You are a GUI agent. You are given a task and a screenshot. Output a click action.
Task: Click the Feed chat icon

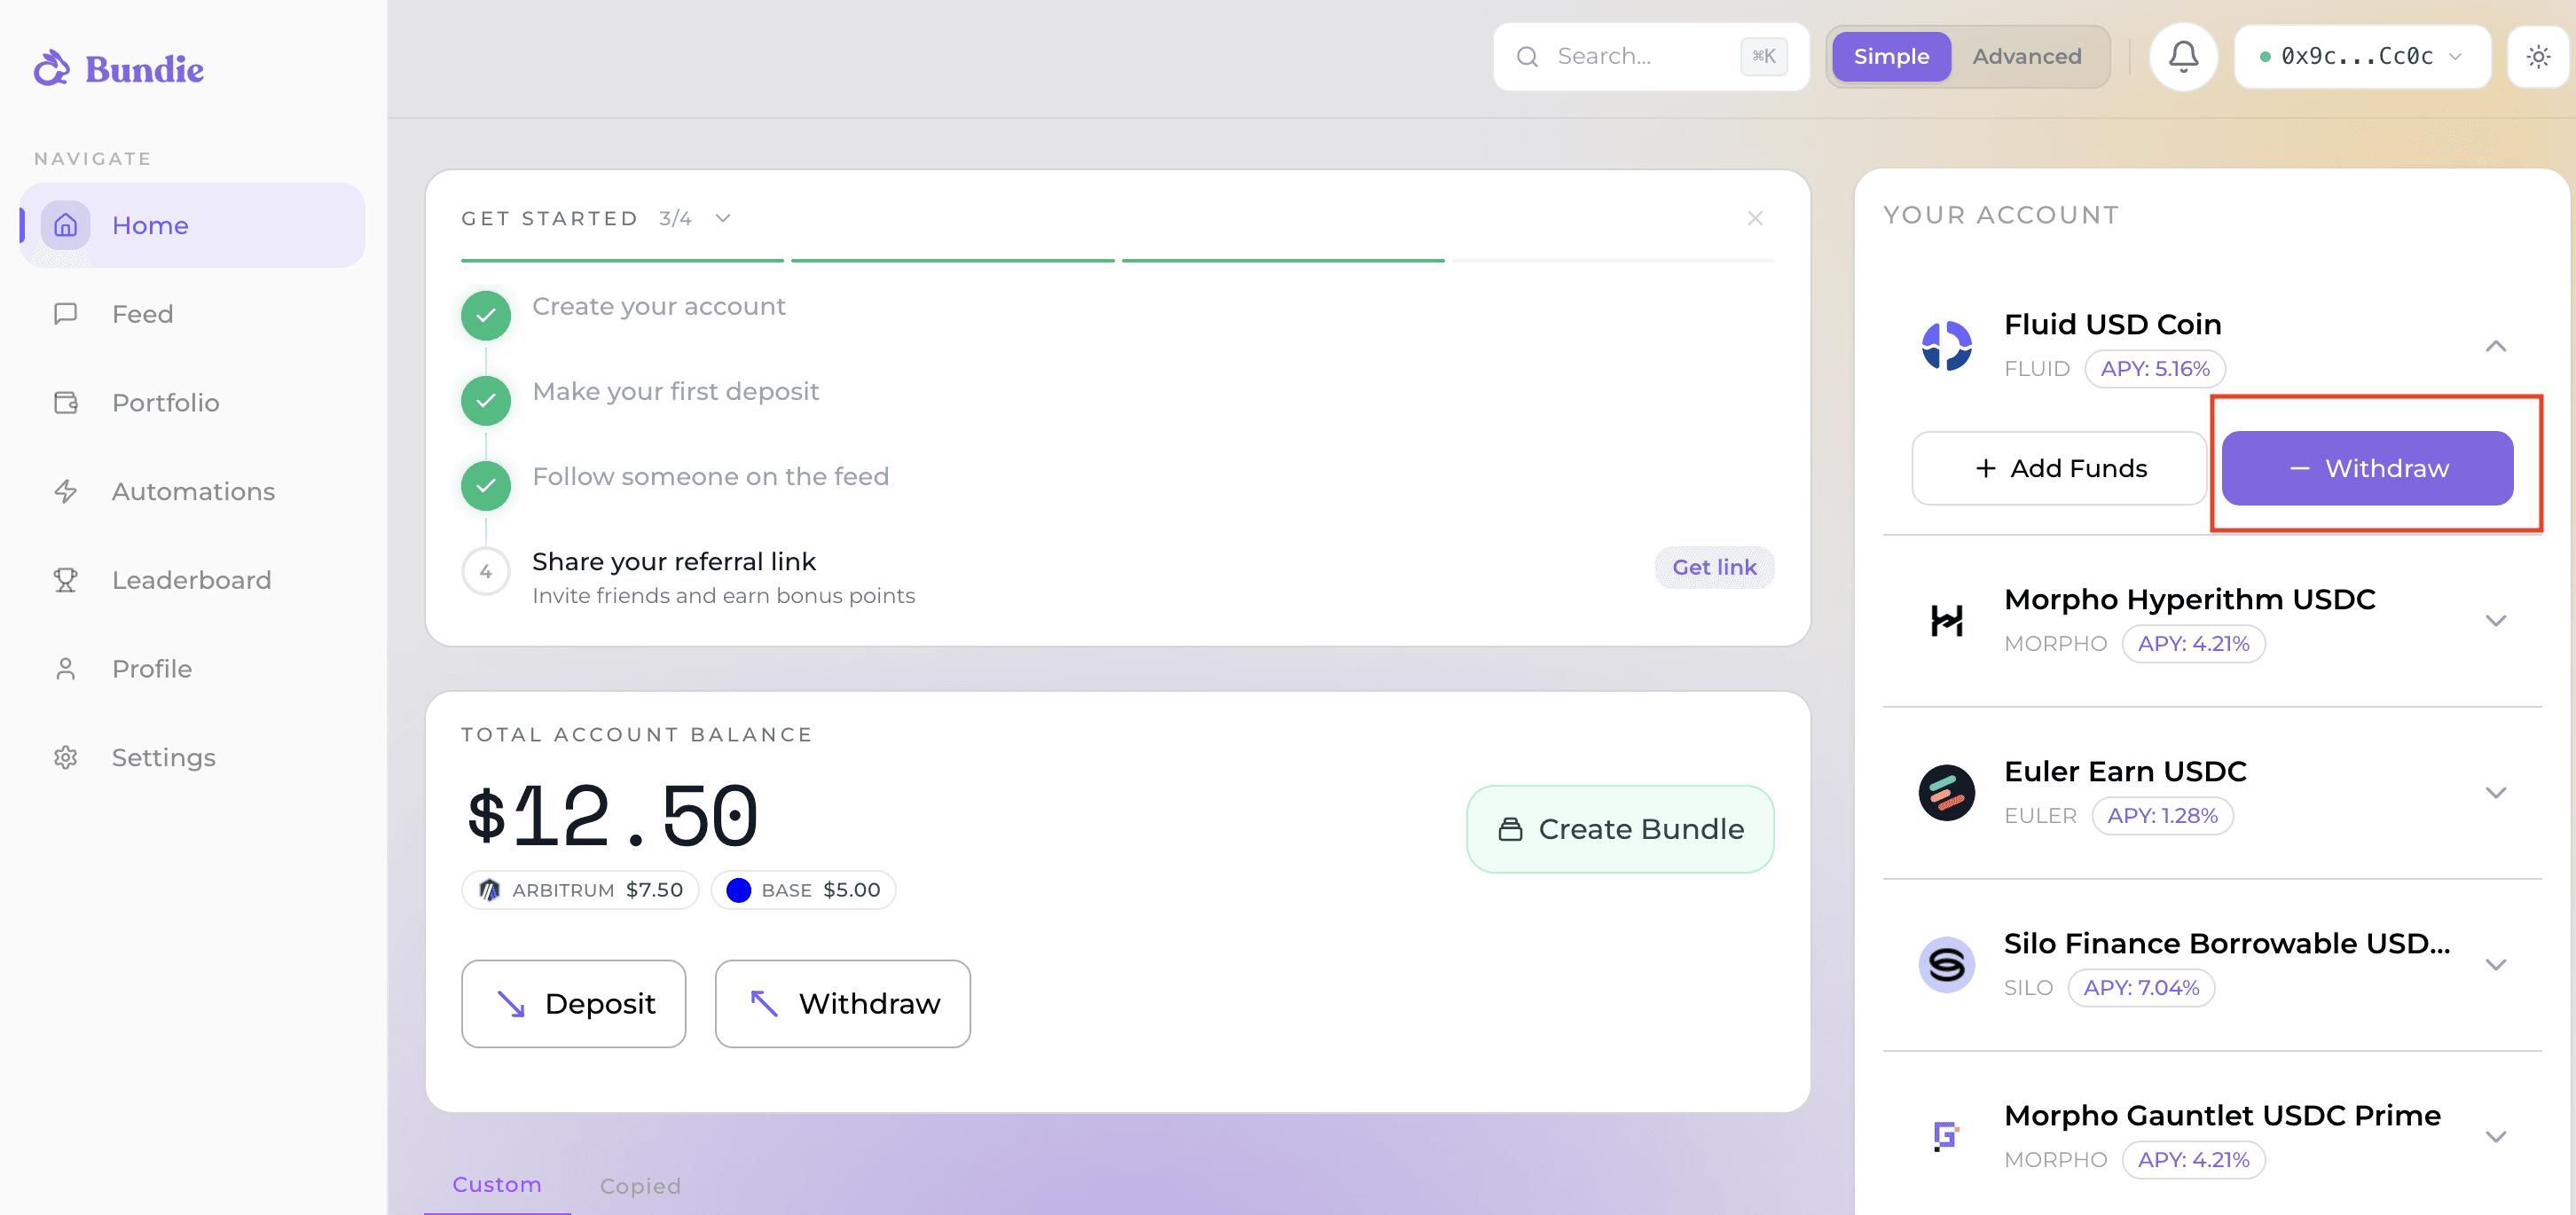coord(65,314)
